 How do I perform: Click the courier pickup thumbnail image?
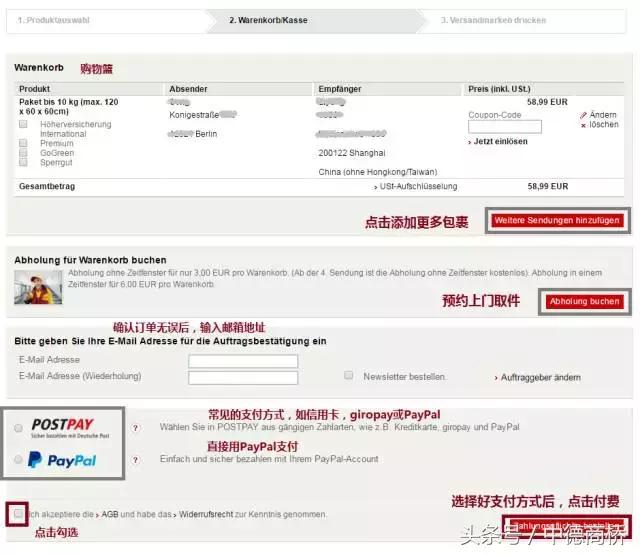38,287
